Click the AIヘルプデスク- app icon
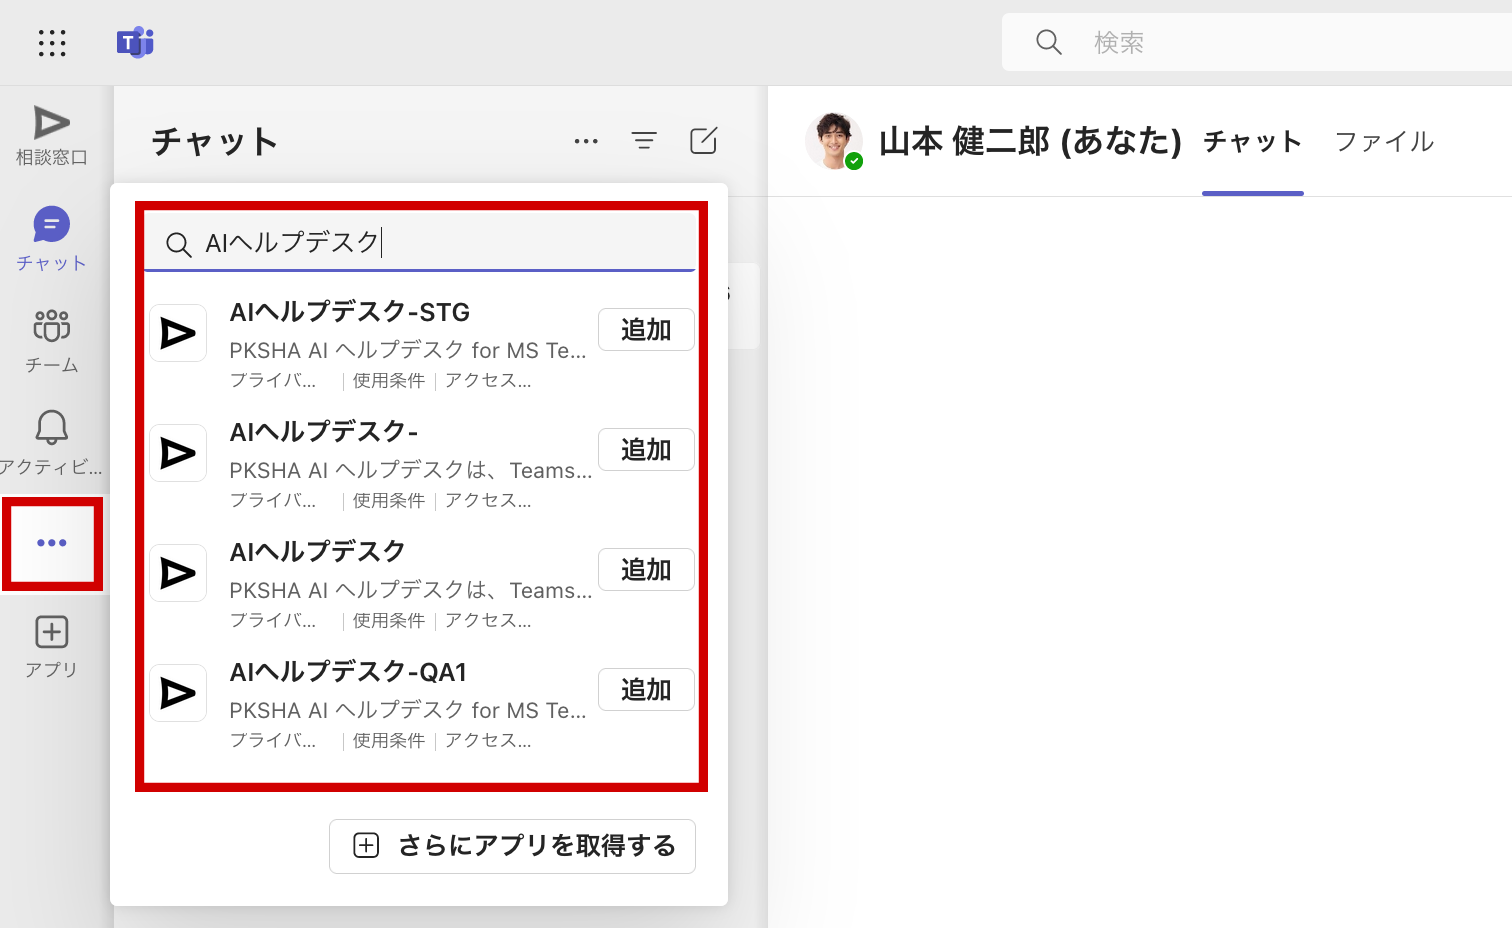Image resolution: width=1512 pixels, height=928 pixels. coord(178,453)
